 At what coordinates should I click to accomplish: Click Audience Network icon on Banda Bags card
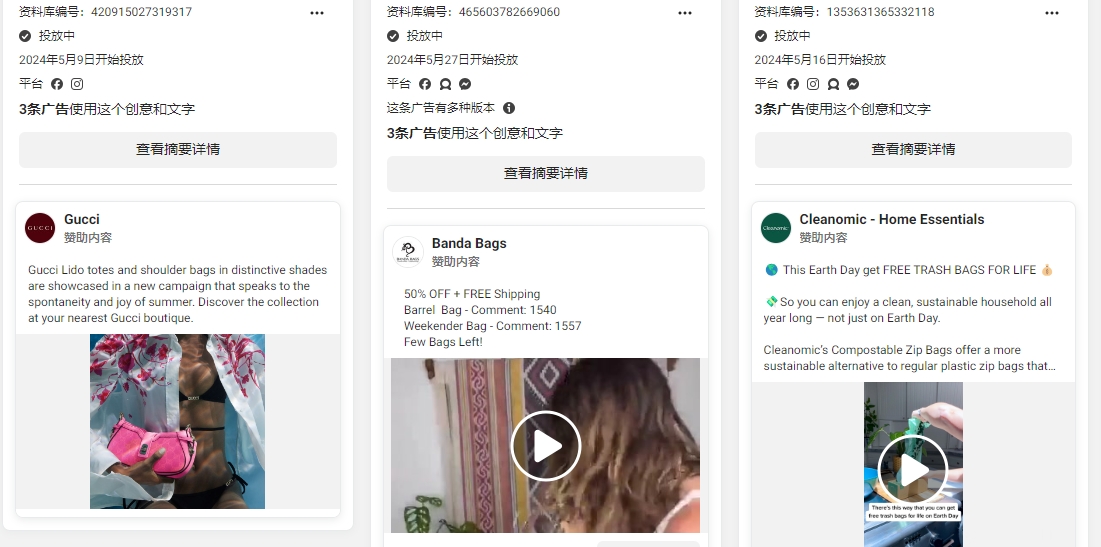(x=445, y=84)
